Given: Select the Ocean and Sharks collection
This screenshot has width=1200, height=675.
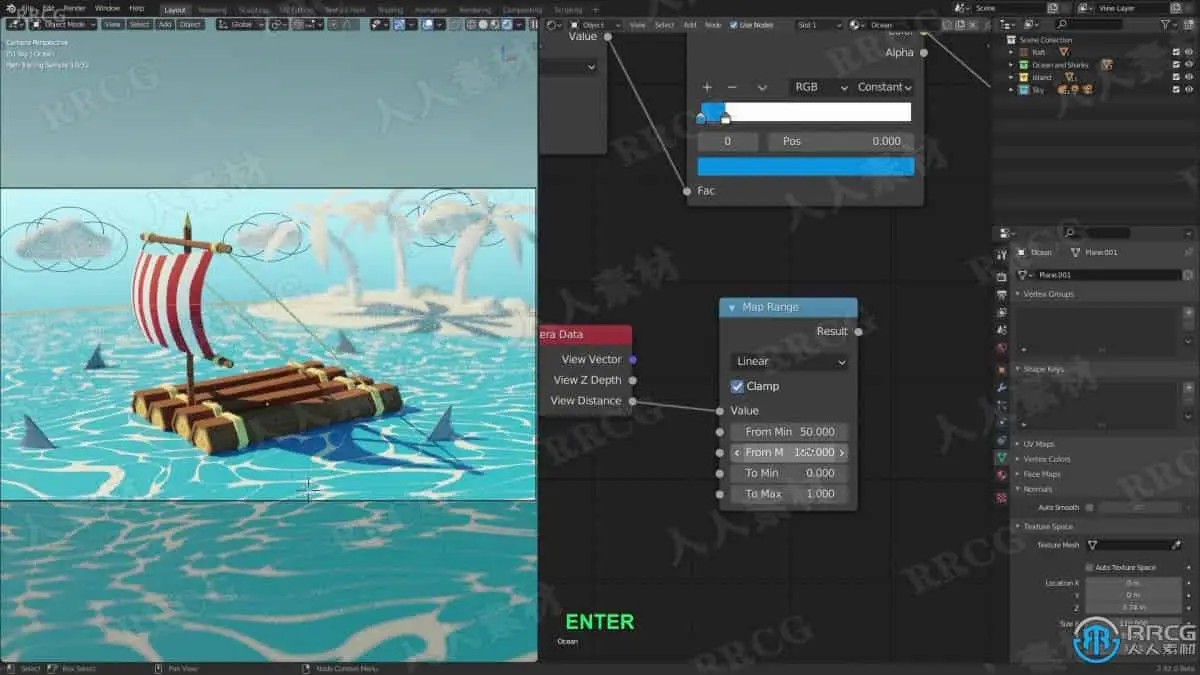Looking at the screenshot, I should [x=1060, y=65].
